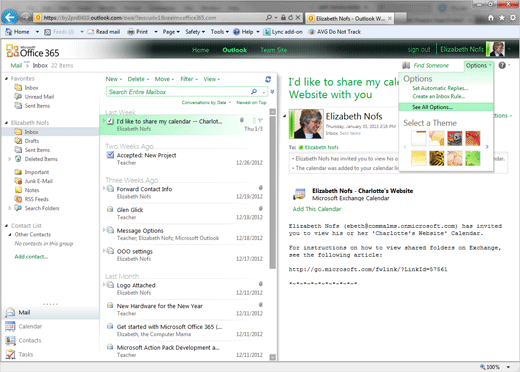520x372 pixels.
Task: Open Contacts in the navigation pane
Action: click(x=30, y=340)
